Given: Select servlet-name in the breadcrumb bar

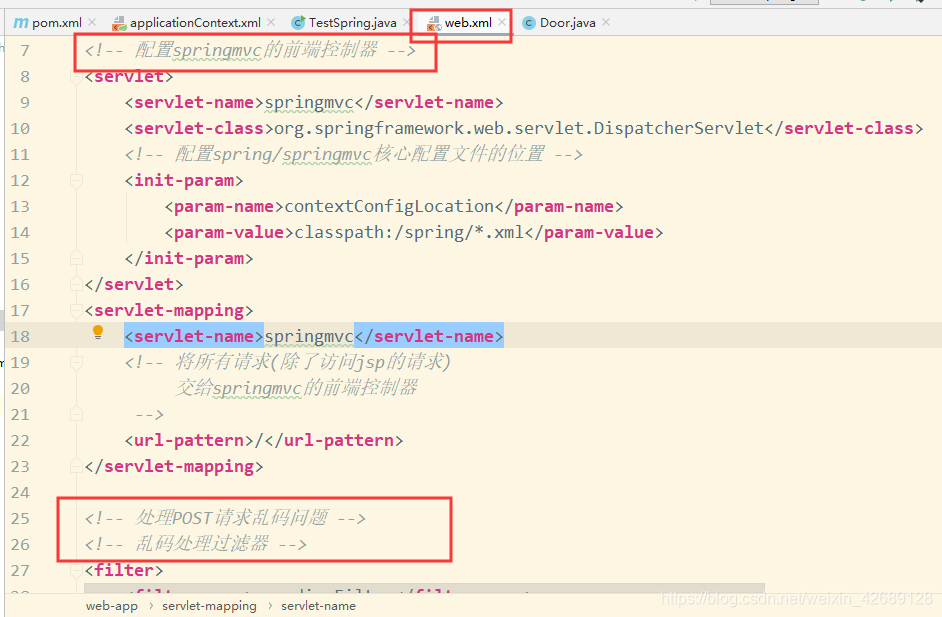Looking at the screenshot, I should click(x=318, y=606).
